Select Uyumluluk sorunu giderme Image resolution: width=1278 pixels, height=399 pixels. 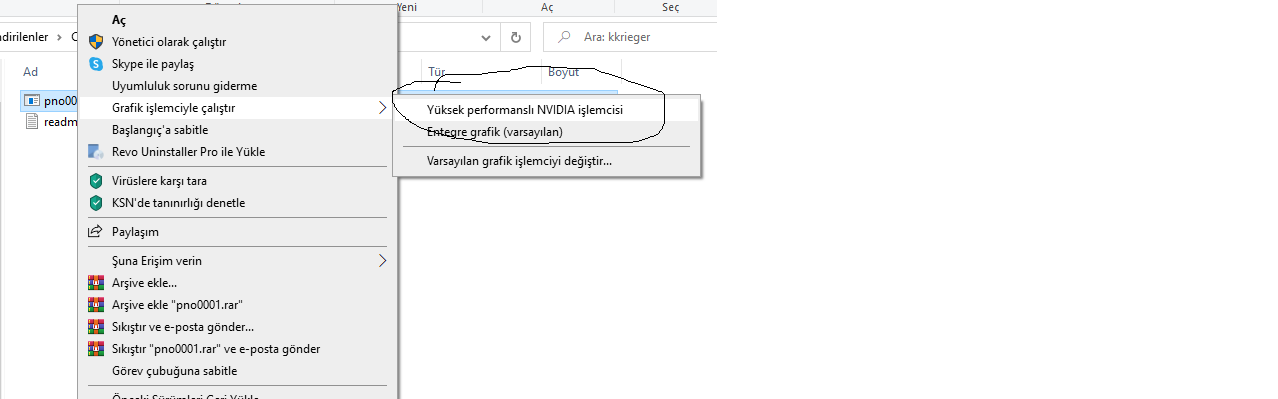[238, 86]
